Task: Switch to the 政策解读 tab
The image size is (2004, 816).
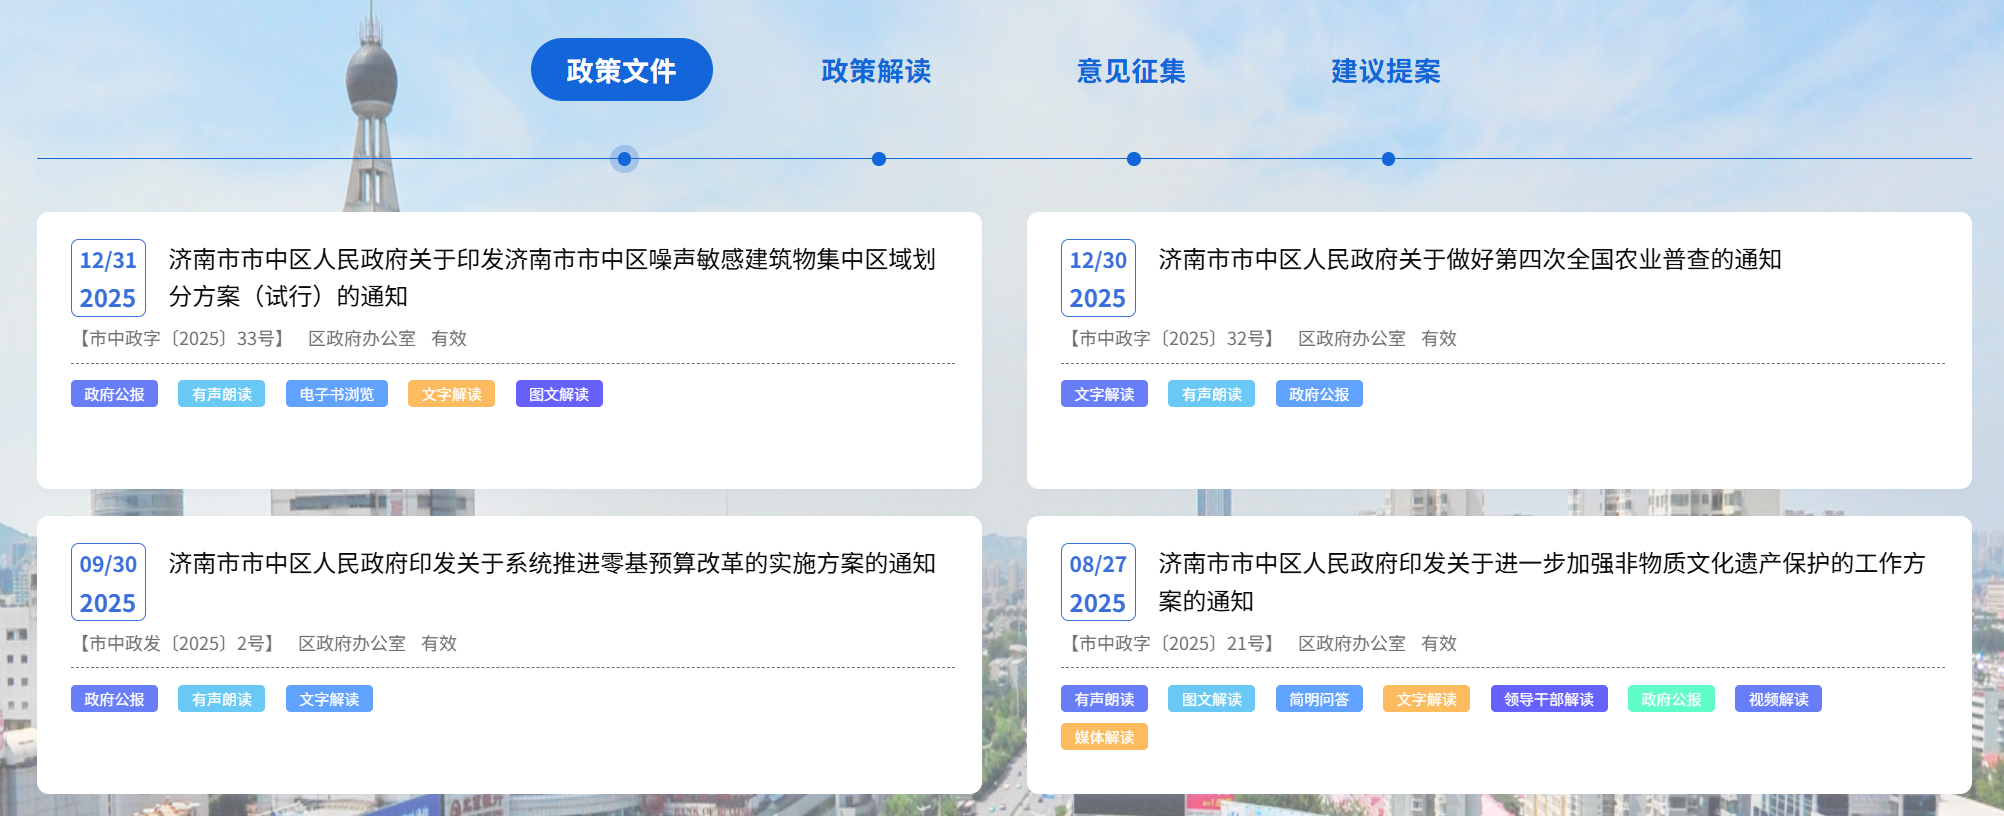Action: [876, 71]
